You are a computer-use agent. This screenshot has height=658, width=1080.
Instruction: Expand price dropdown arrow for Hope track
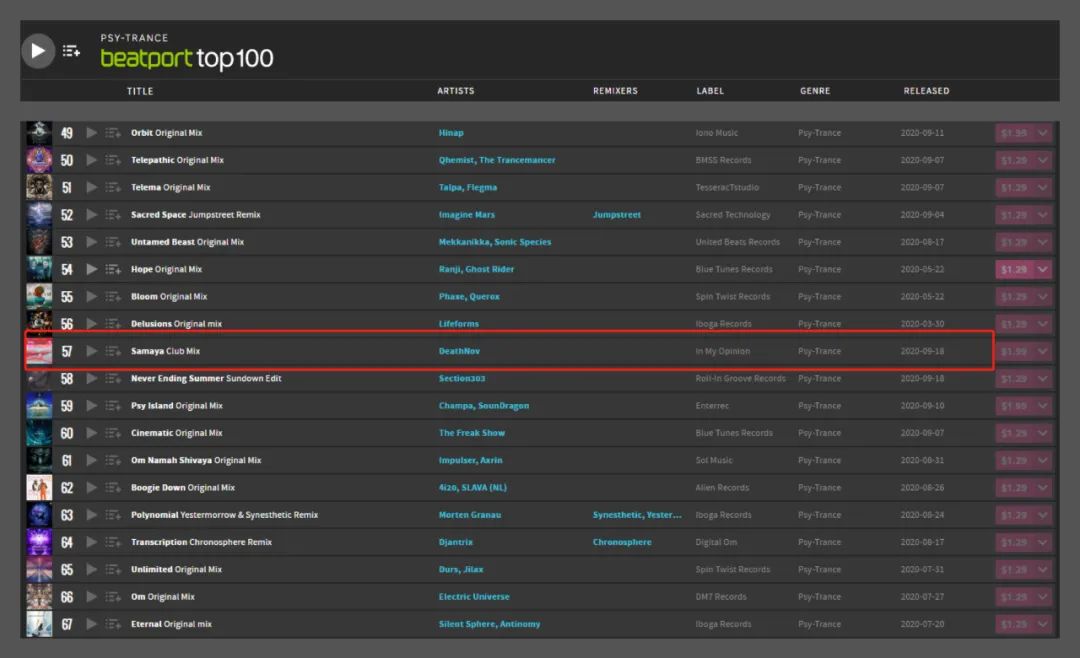click(x=1043, y=269)
